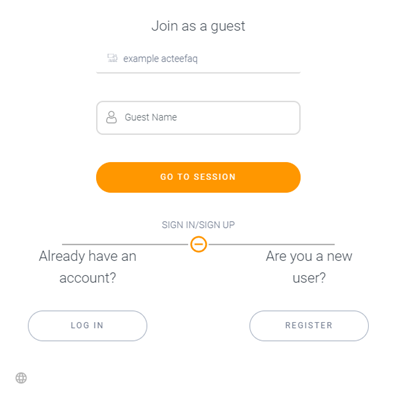Click the acteefaq text in session field
The image size is (394, 395).
point(179,59)
